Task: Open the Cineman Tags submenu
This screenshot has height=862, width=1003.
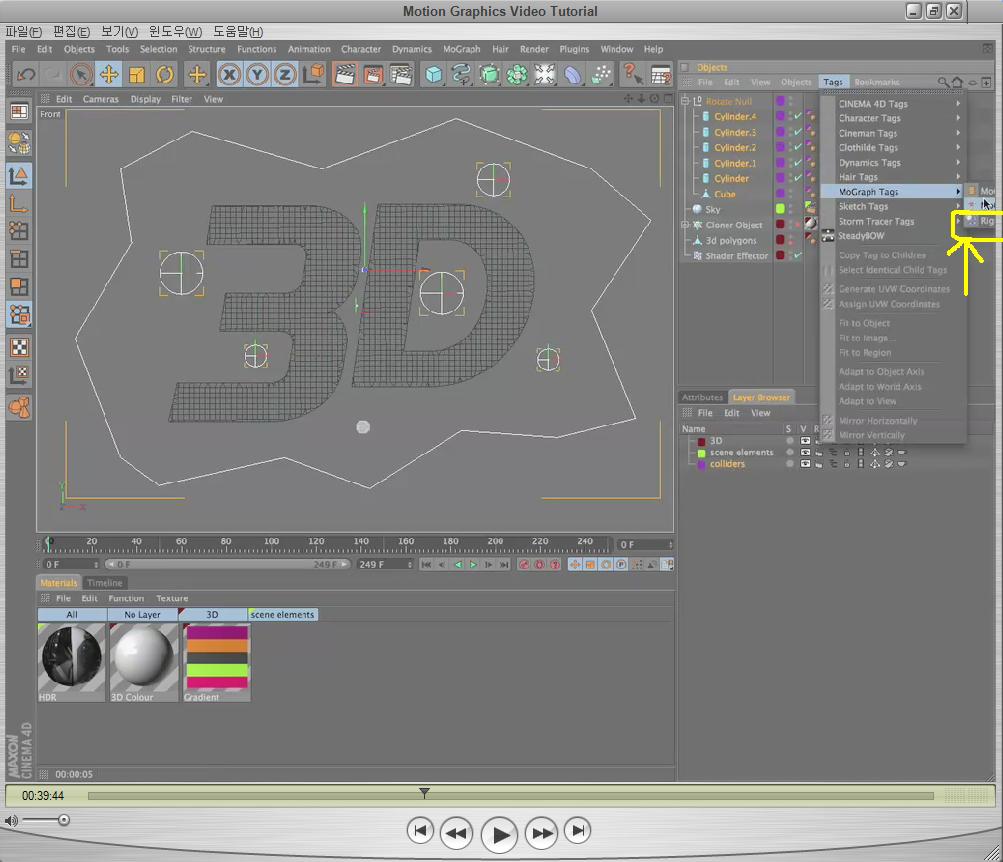Action: pyautogui.click(x=894, y=133)
